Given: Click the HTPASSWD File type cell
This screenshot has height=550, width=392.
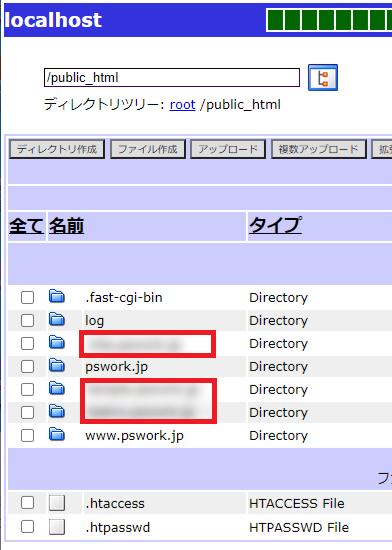Looking at the screenshot, I should (299, 527).
